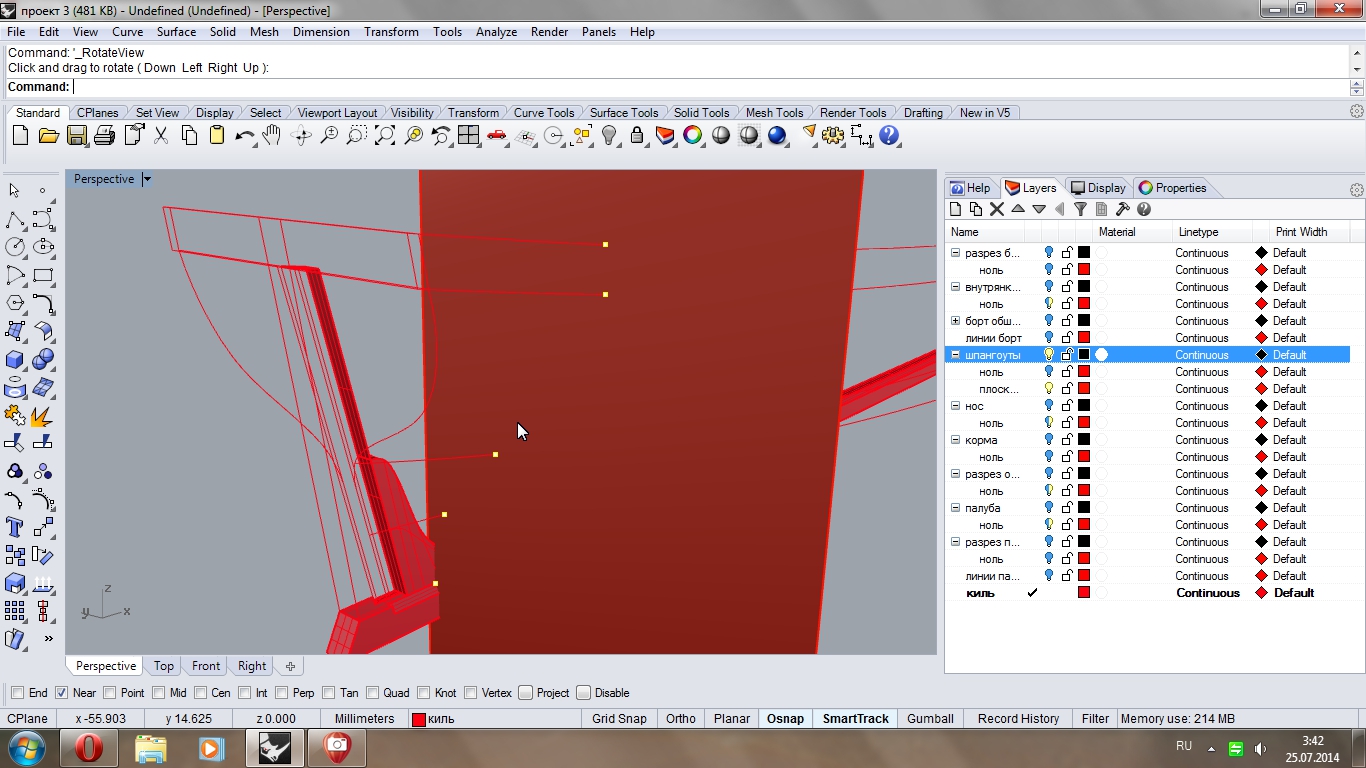The height and width of the screenshot is (768, 1366).
Task: Expand the борт обш... layer group
Action: pyautogui.click(x=955, y=321)
